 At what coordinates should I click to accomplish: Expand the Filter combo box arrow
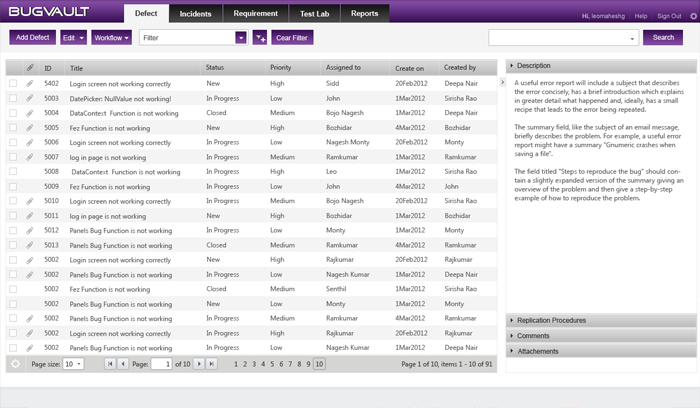(240, 37)
